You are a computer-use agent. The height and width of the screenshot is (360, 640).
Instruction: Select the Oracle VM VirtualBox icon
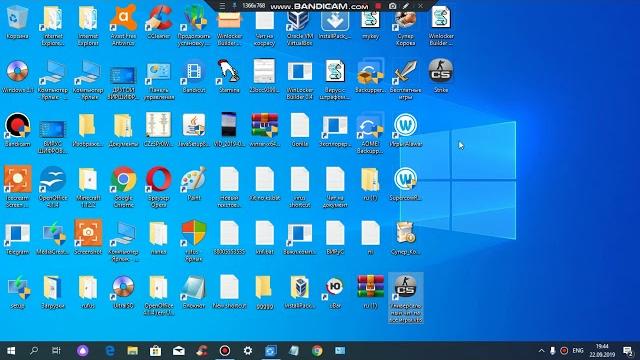300,25
